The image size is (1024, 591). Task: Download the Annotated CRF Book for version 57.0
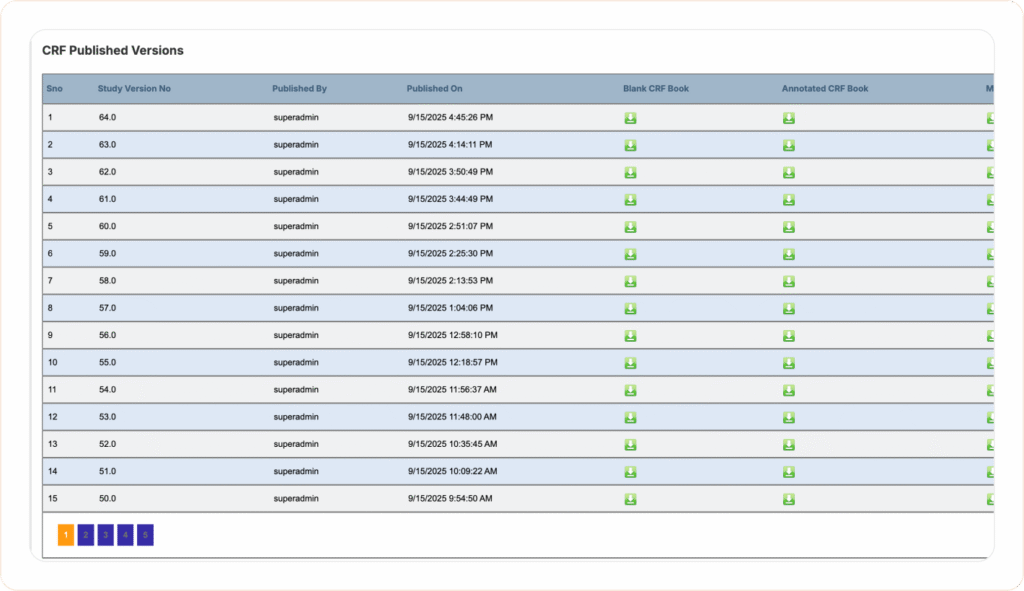click(789, 308)
